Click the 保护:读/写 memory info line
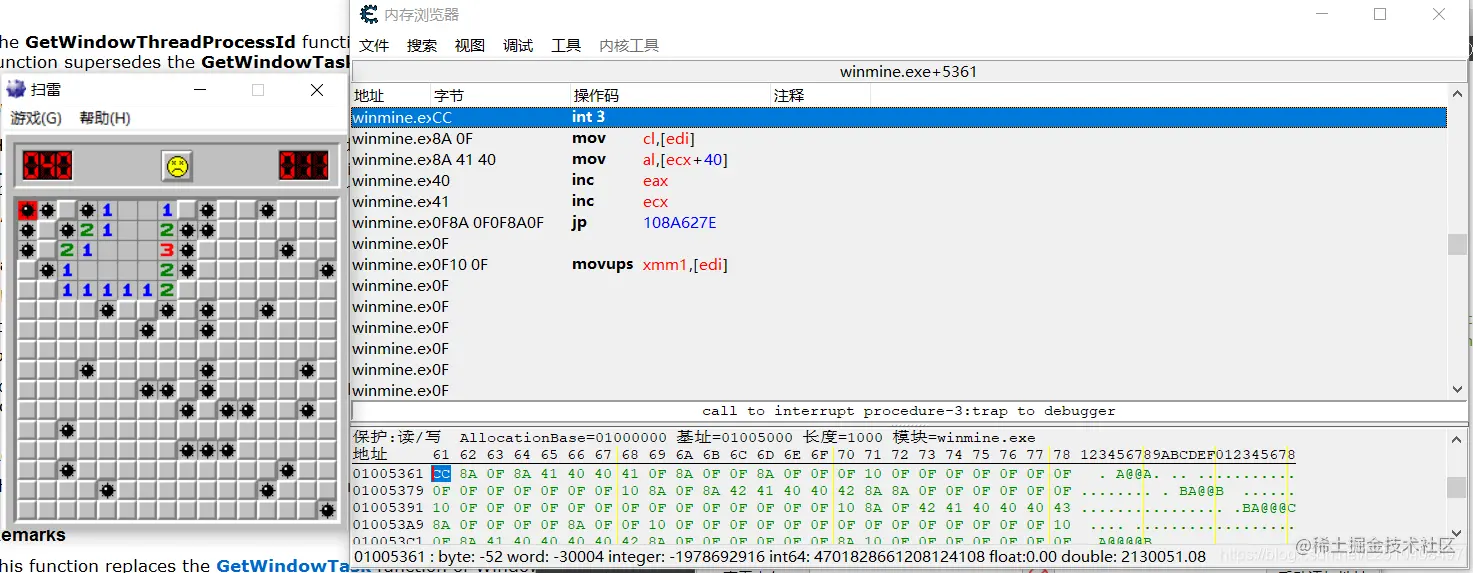Screen dimensions: 1473x573 point(694,438)
